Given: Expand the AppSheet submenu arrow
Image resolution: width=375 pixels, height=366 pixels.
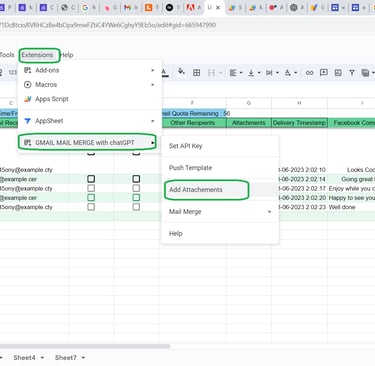Looking at the screenshot, I should coord(153,121).
